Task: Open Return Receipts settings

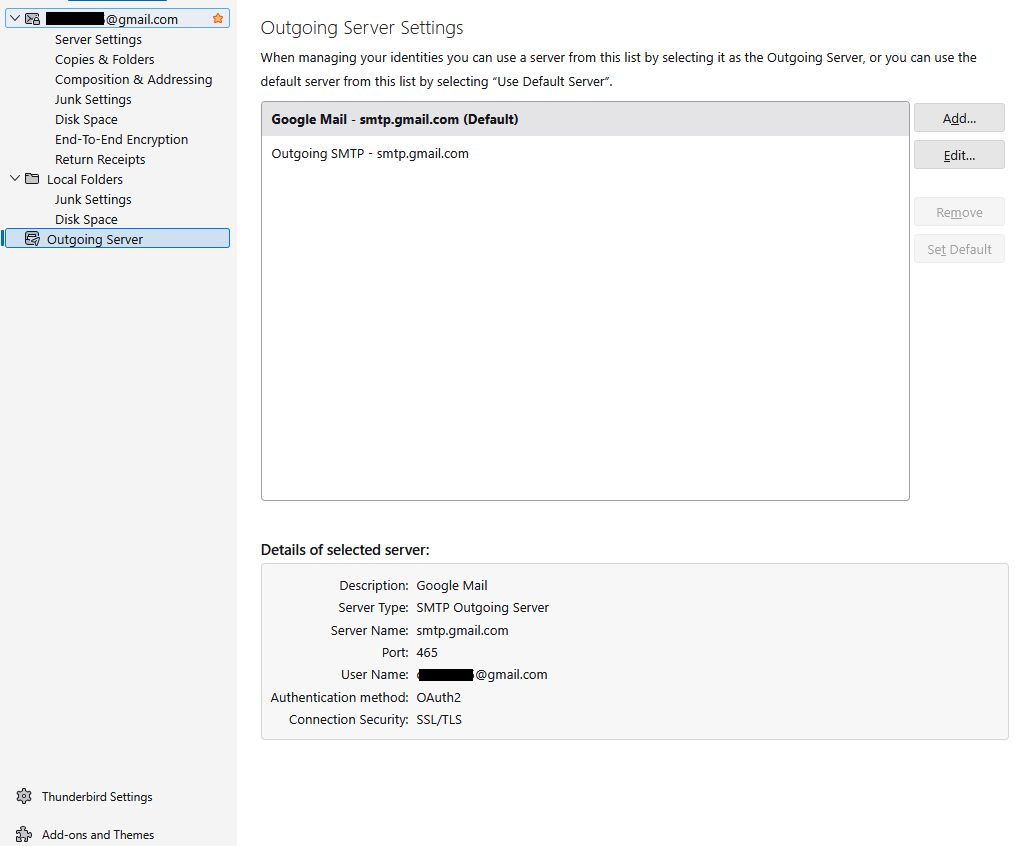Action: [x=100, y=160]
